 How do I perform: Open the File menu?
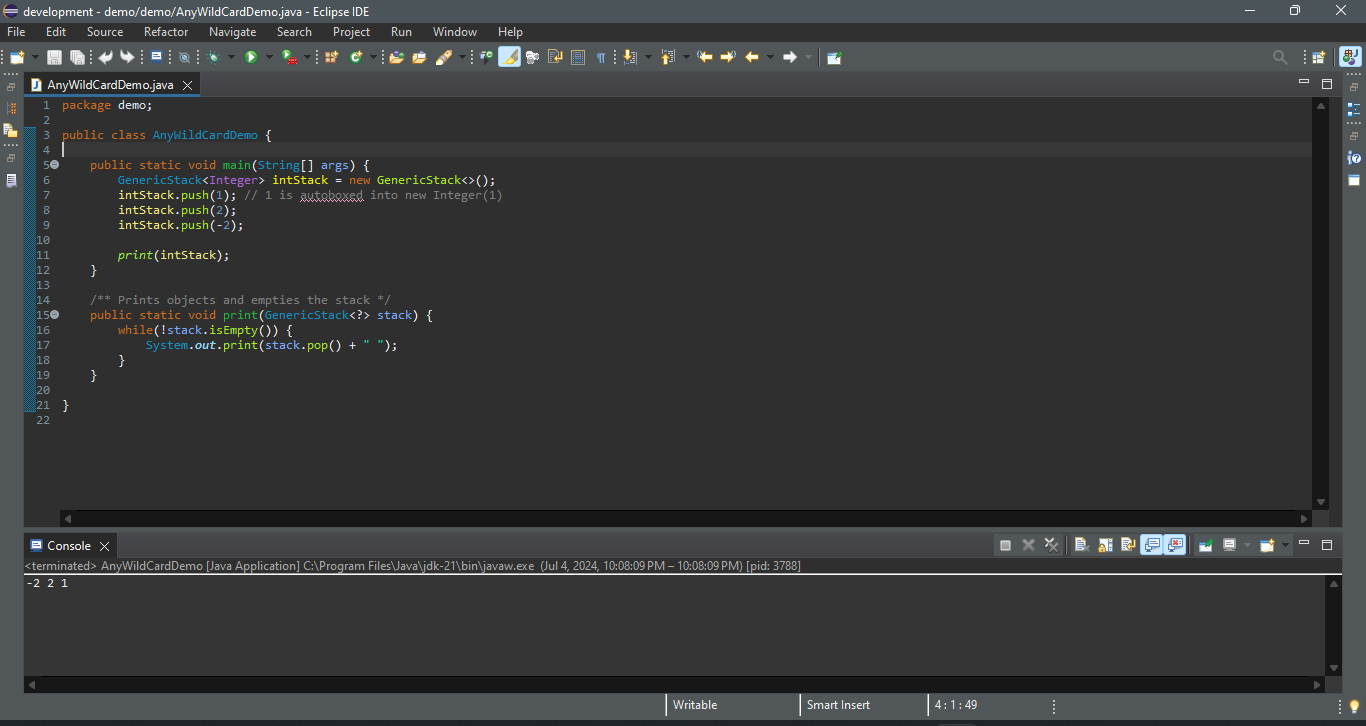coord(16,32)
